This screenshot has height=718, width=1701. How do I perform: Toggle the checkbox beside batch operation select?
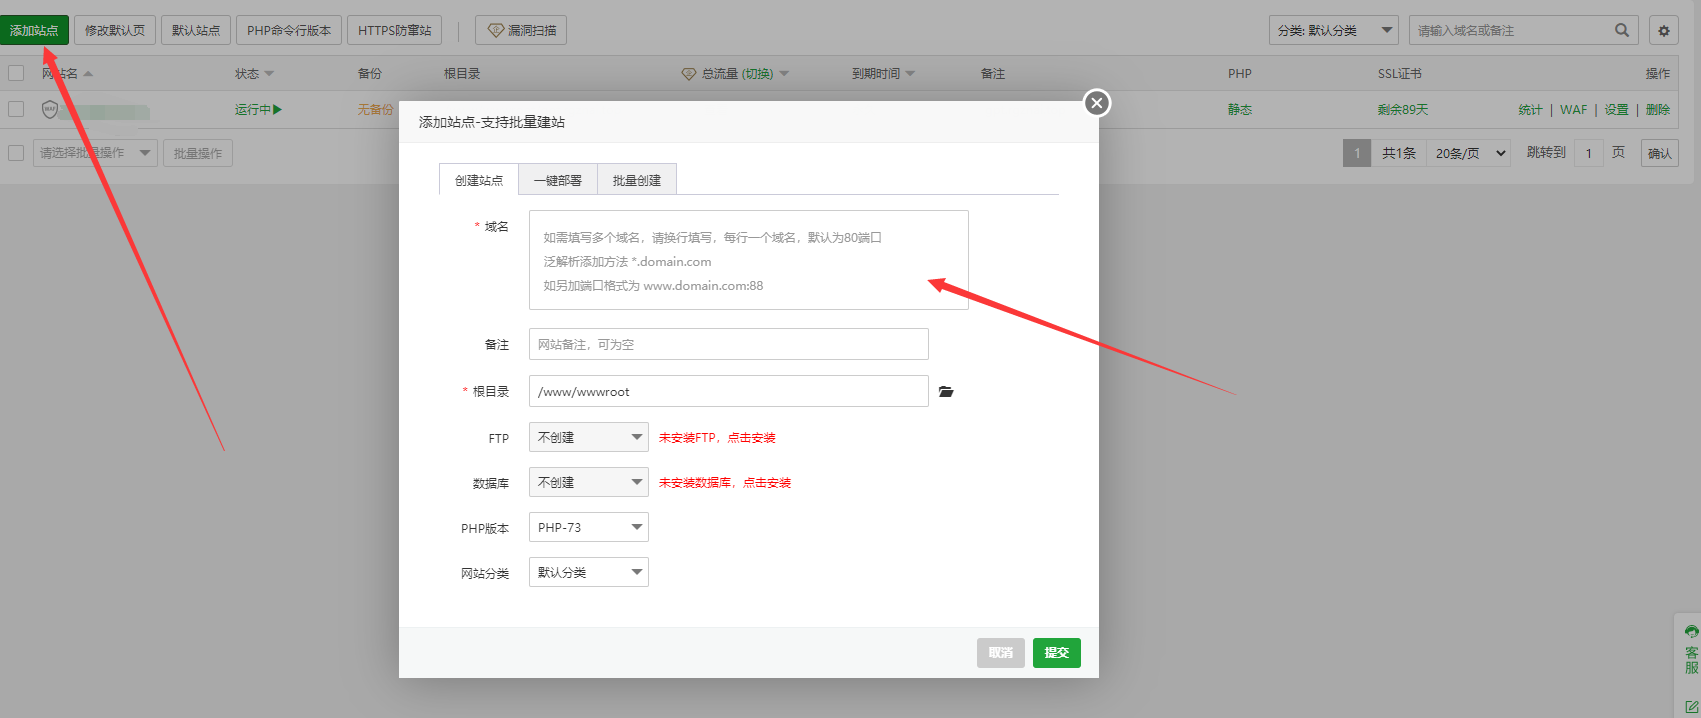[16, 153]
